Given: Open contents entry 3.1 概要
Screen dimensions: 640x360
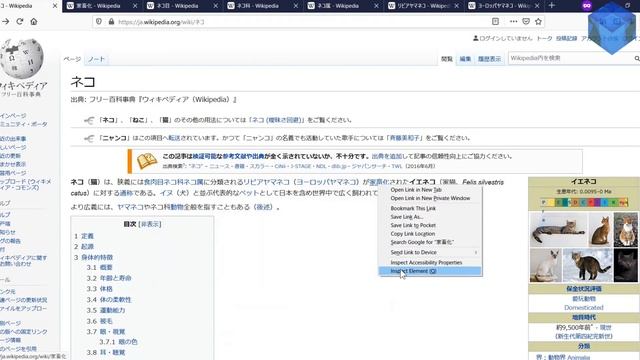Looking at the screenshot, I should (99, 267).
